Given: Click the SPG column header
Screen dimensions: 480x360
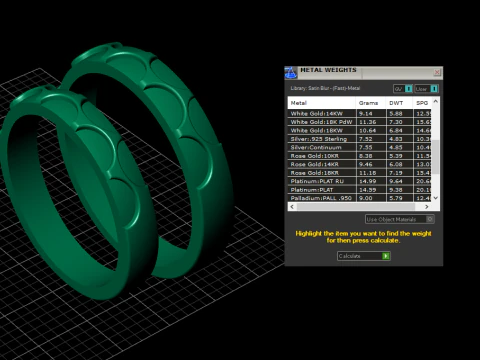Looking at the screenshot, I should [x=422, y=103].
